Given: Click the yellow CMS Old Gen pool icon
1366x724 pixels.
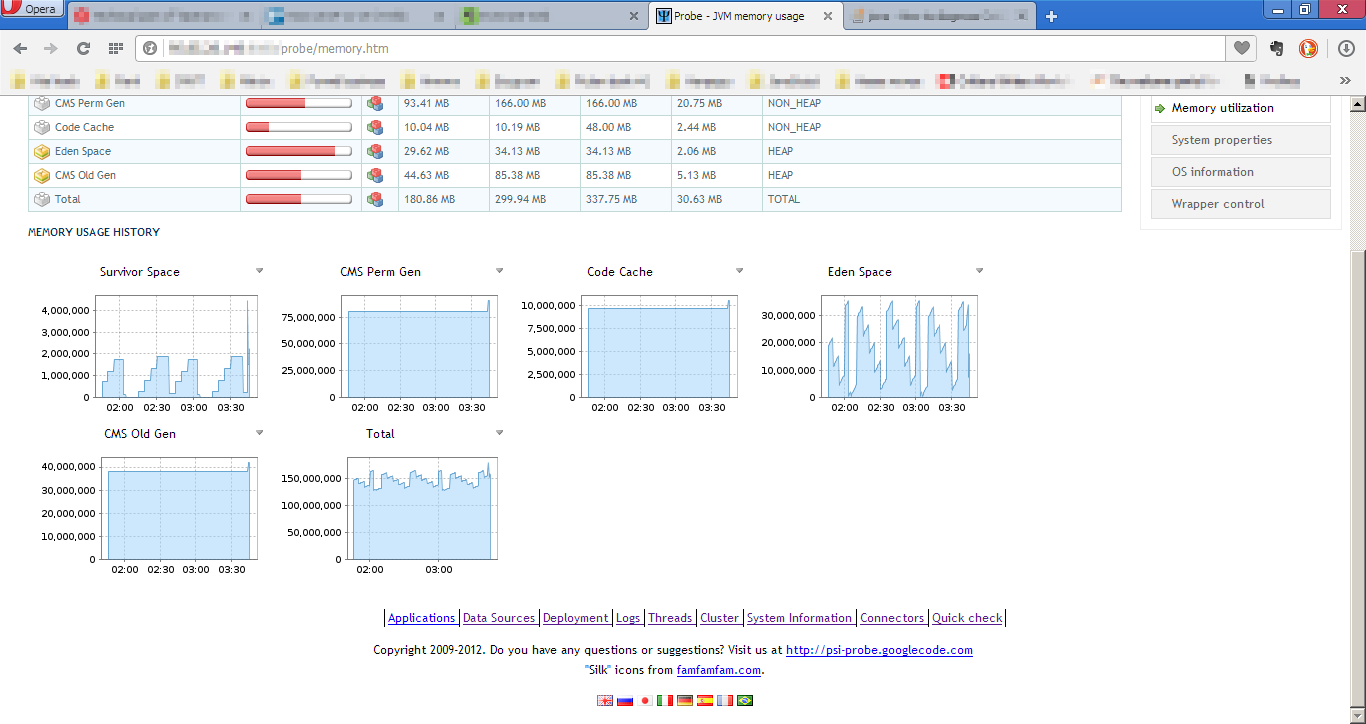Looking at the screenshot, I should [x=42, y=175].
